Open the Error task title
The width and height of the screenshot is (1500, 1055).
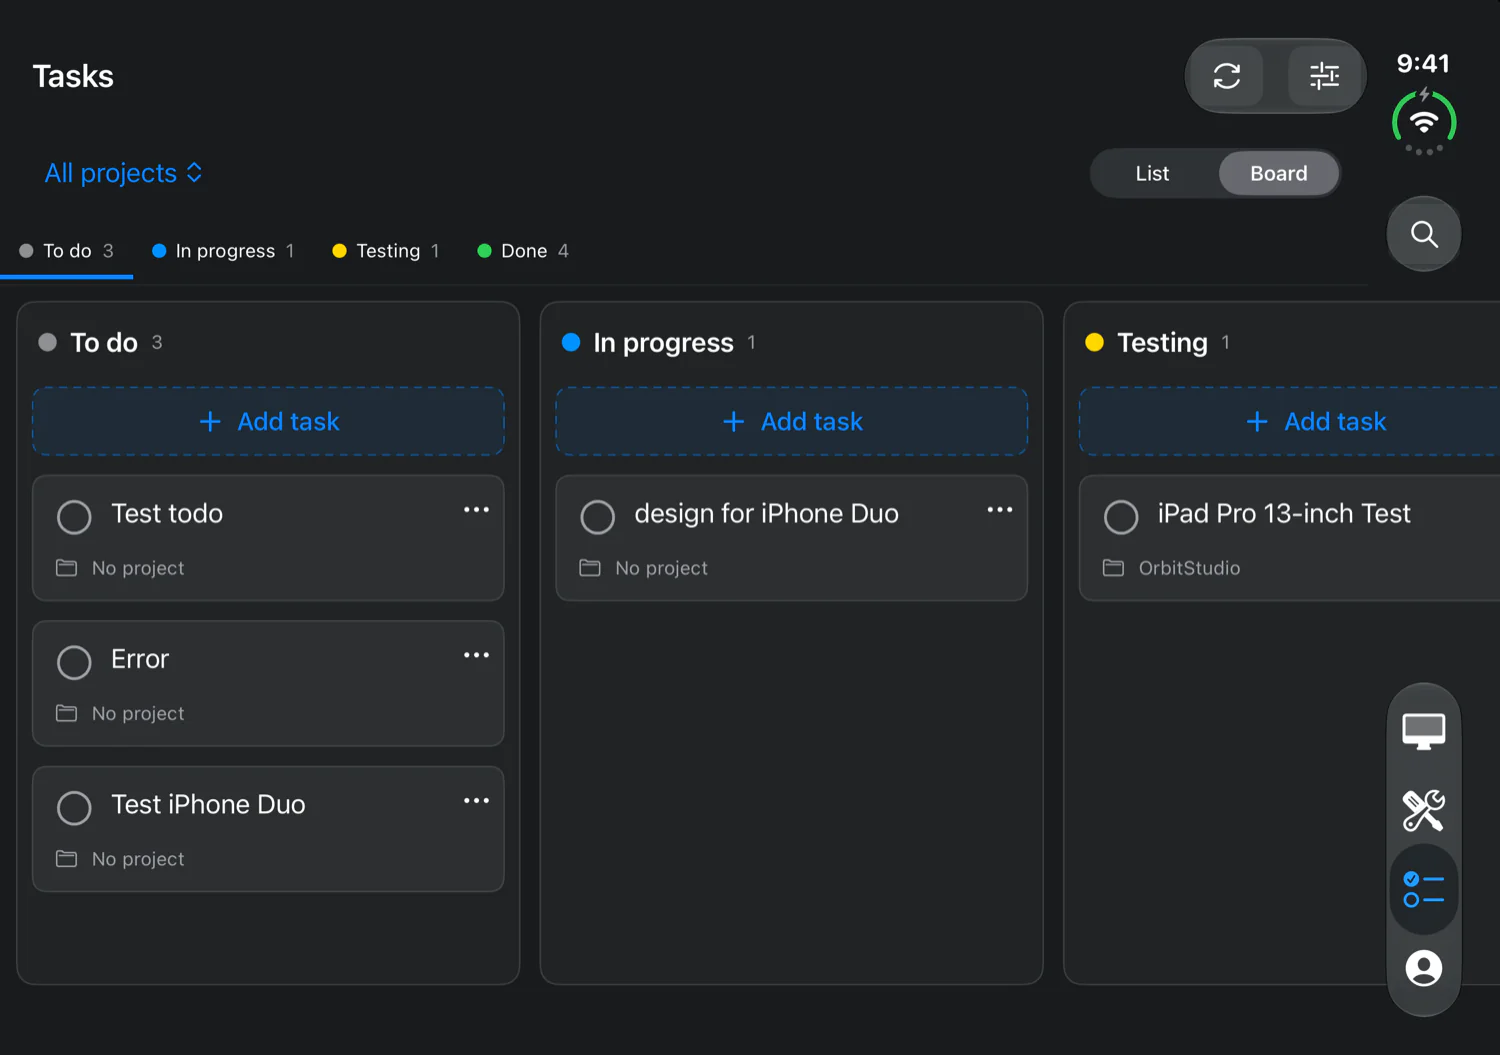click(x=140, y=659)
